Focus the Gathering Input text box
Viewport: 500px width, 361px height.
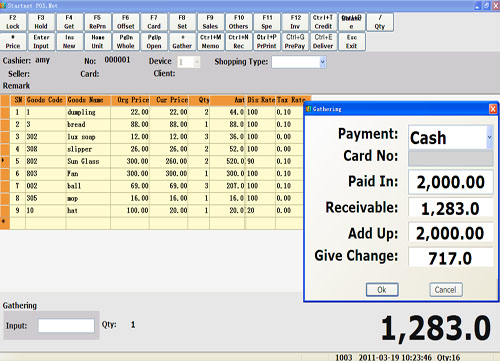point(66,325)
